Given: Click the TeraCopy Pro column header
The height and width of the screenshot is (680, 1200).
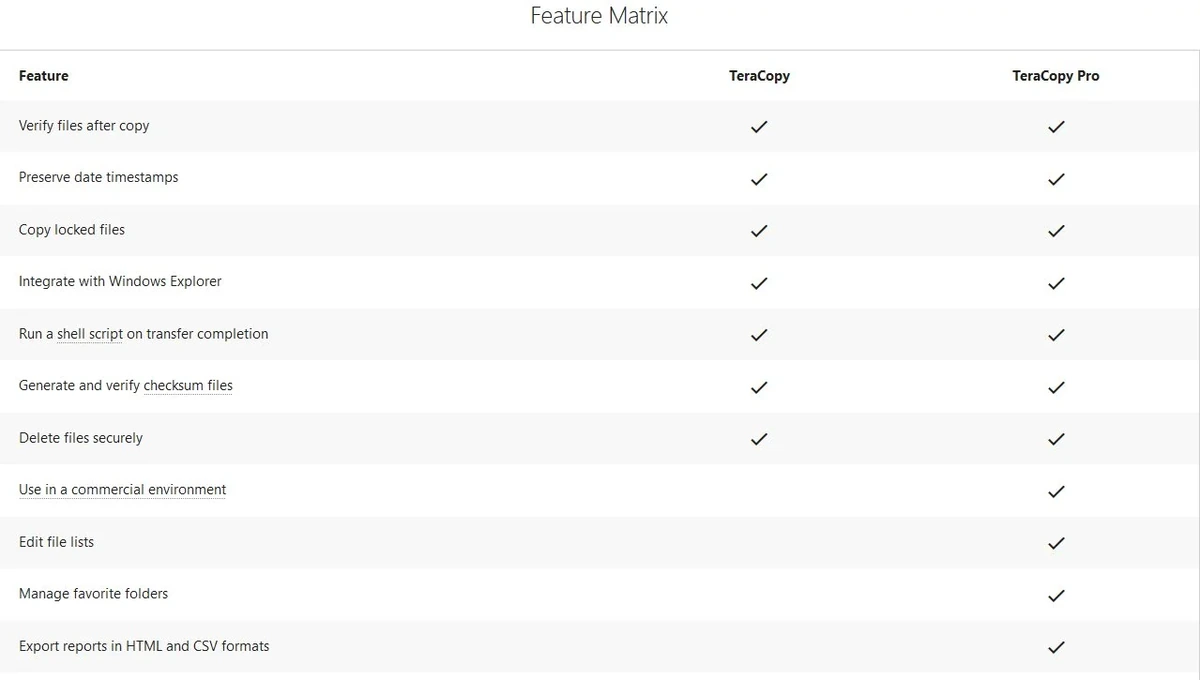Looking at the screenshot, I should point(1056,76).
